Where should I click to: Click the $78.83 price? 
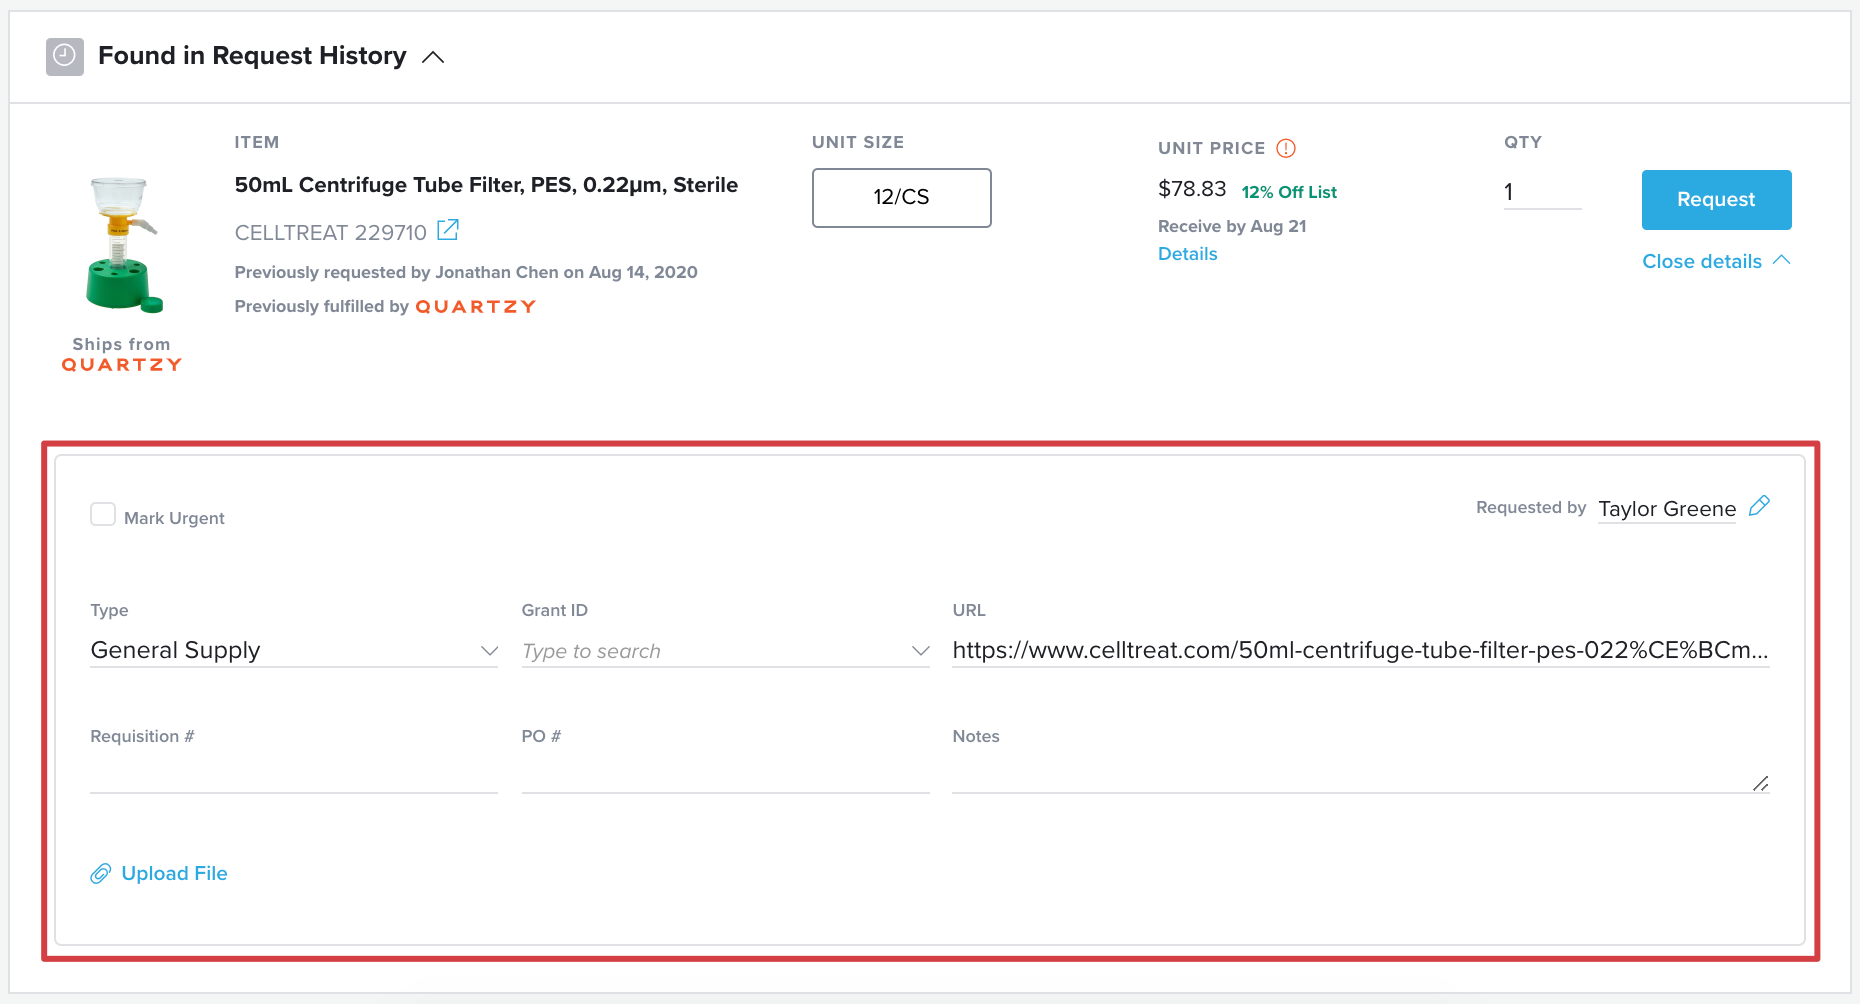tap(1192, 189)
